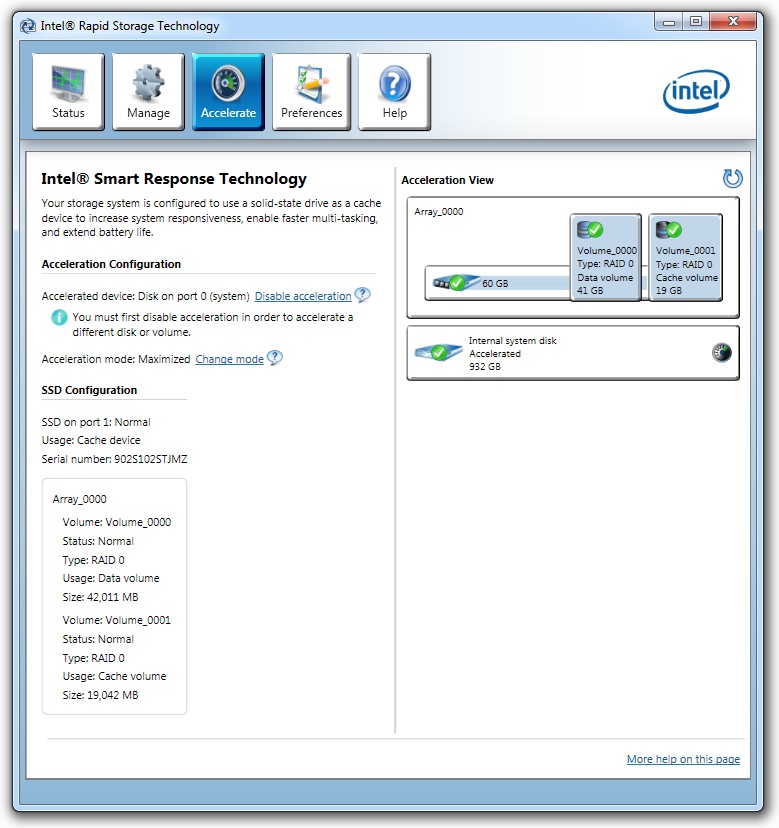Click the Intel logo

(x=696, y=92)
